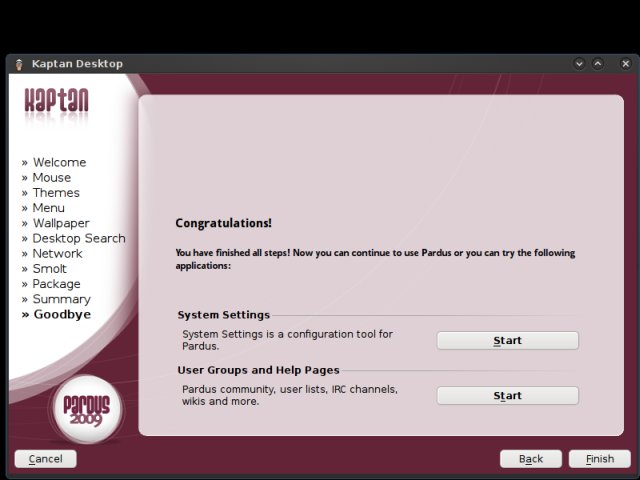Click 'Pardus community, user lists' description text

pyautogui.click(x=290, y=395)
